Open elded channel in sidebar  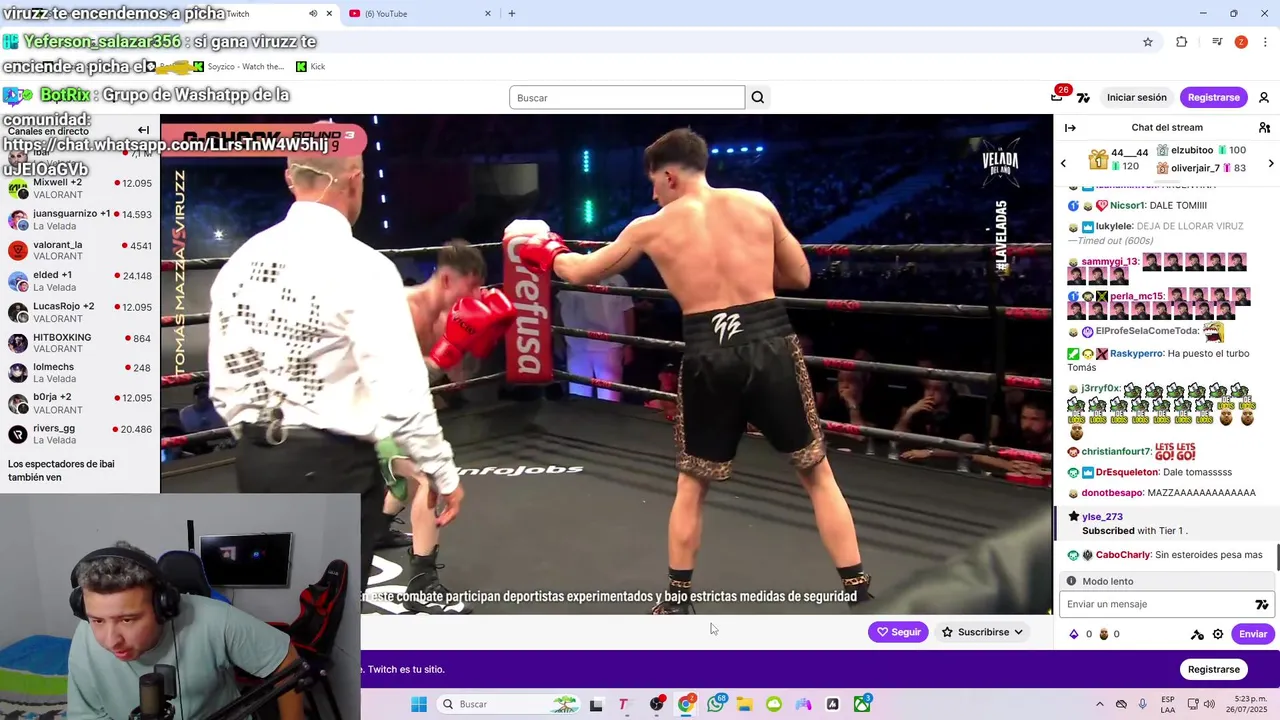(x=80, y=281)
